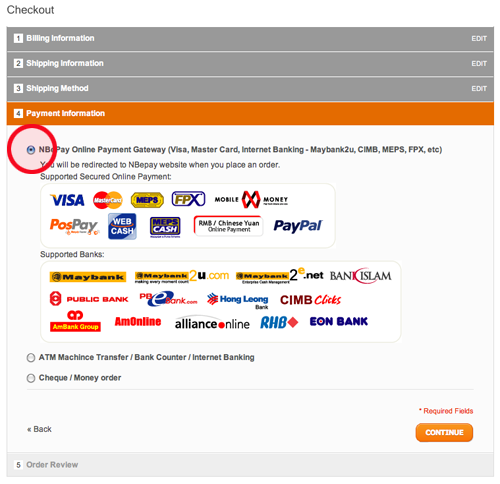Viewport: 500px width, 484px height.
Task: Select ATM Machine Transfer payment option
Action: coord(31,358)
